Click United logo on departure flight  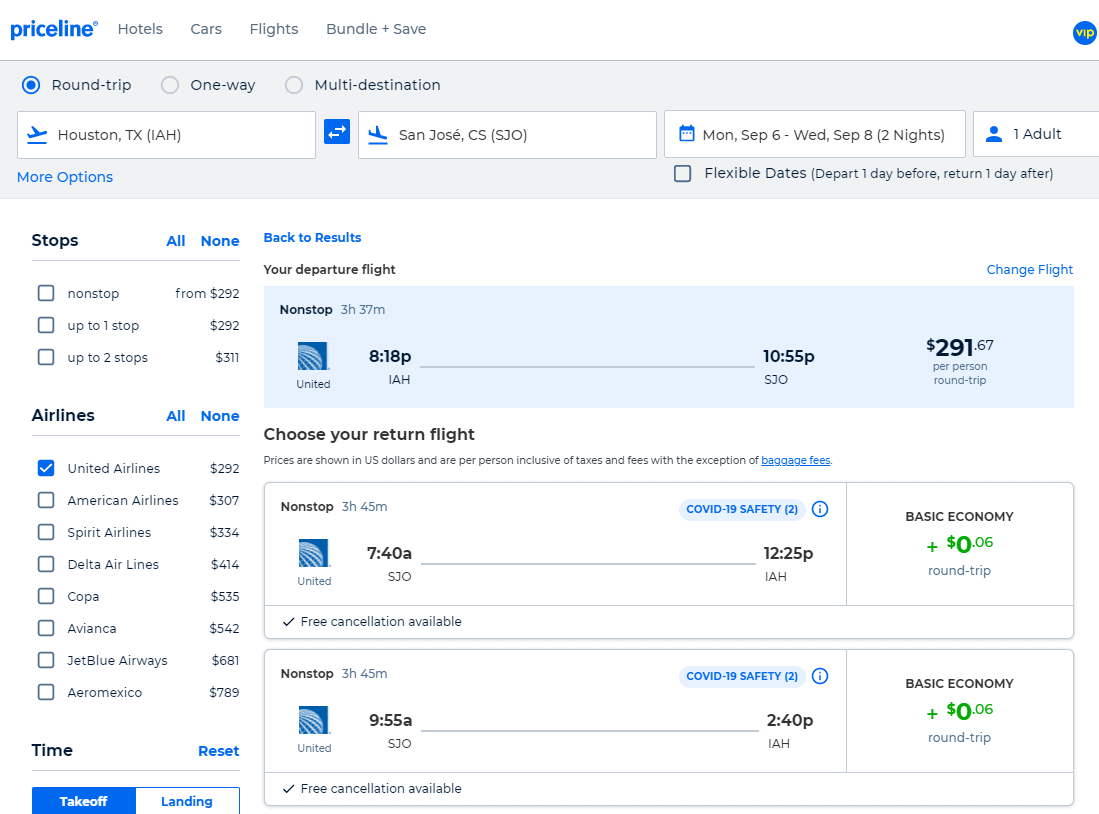point(313,356)
